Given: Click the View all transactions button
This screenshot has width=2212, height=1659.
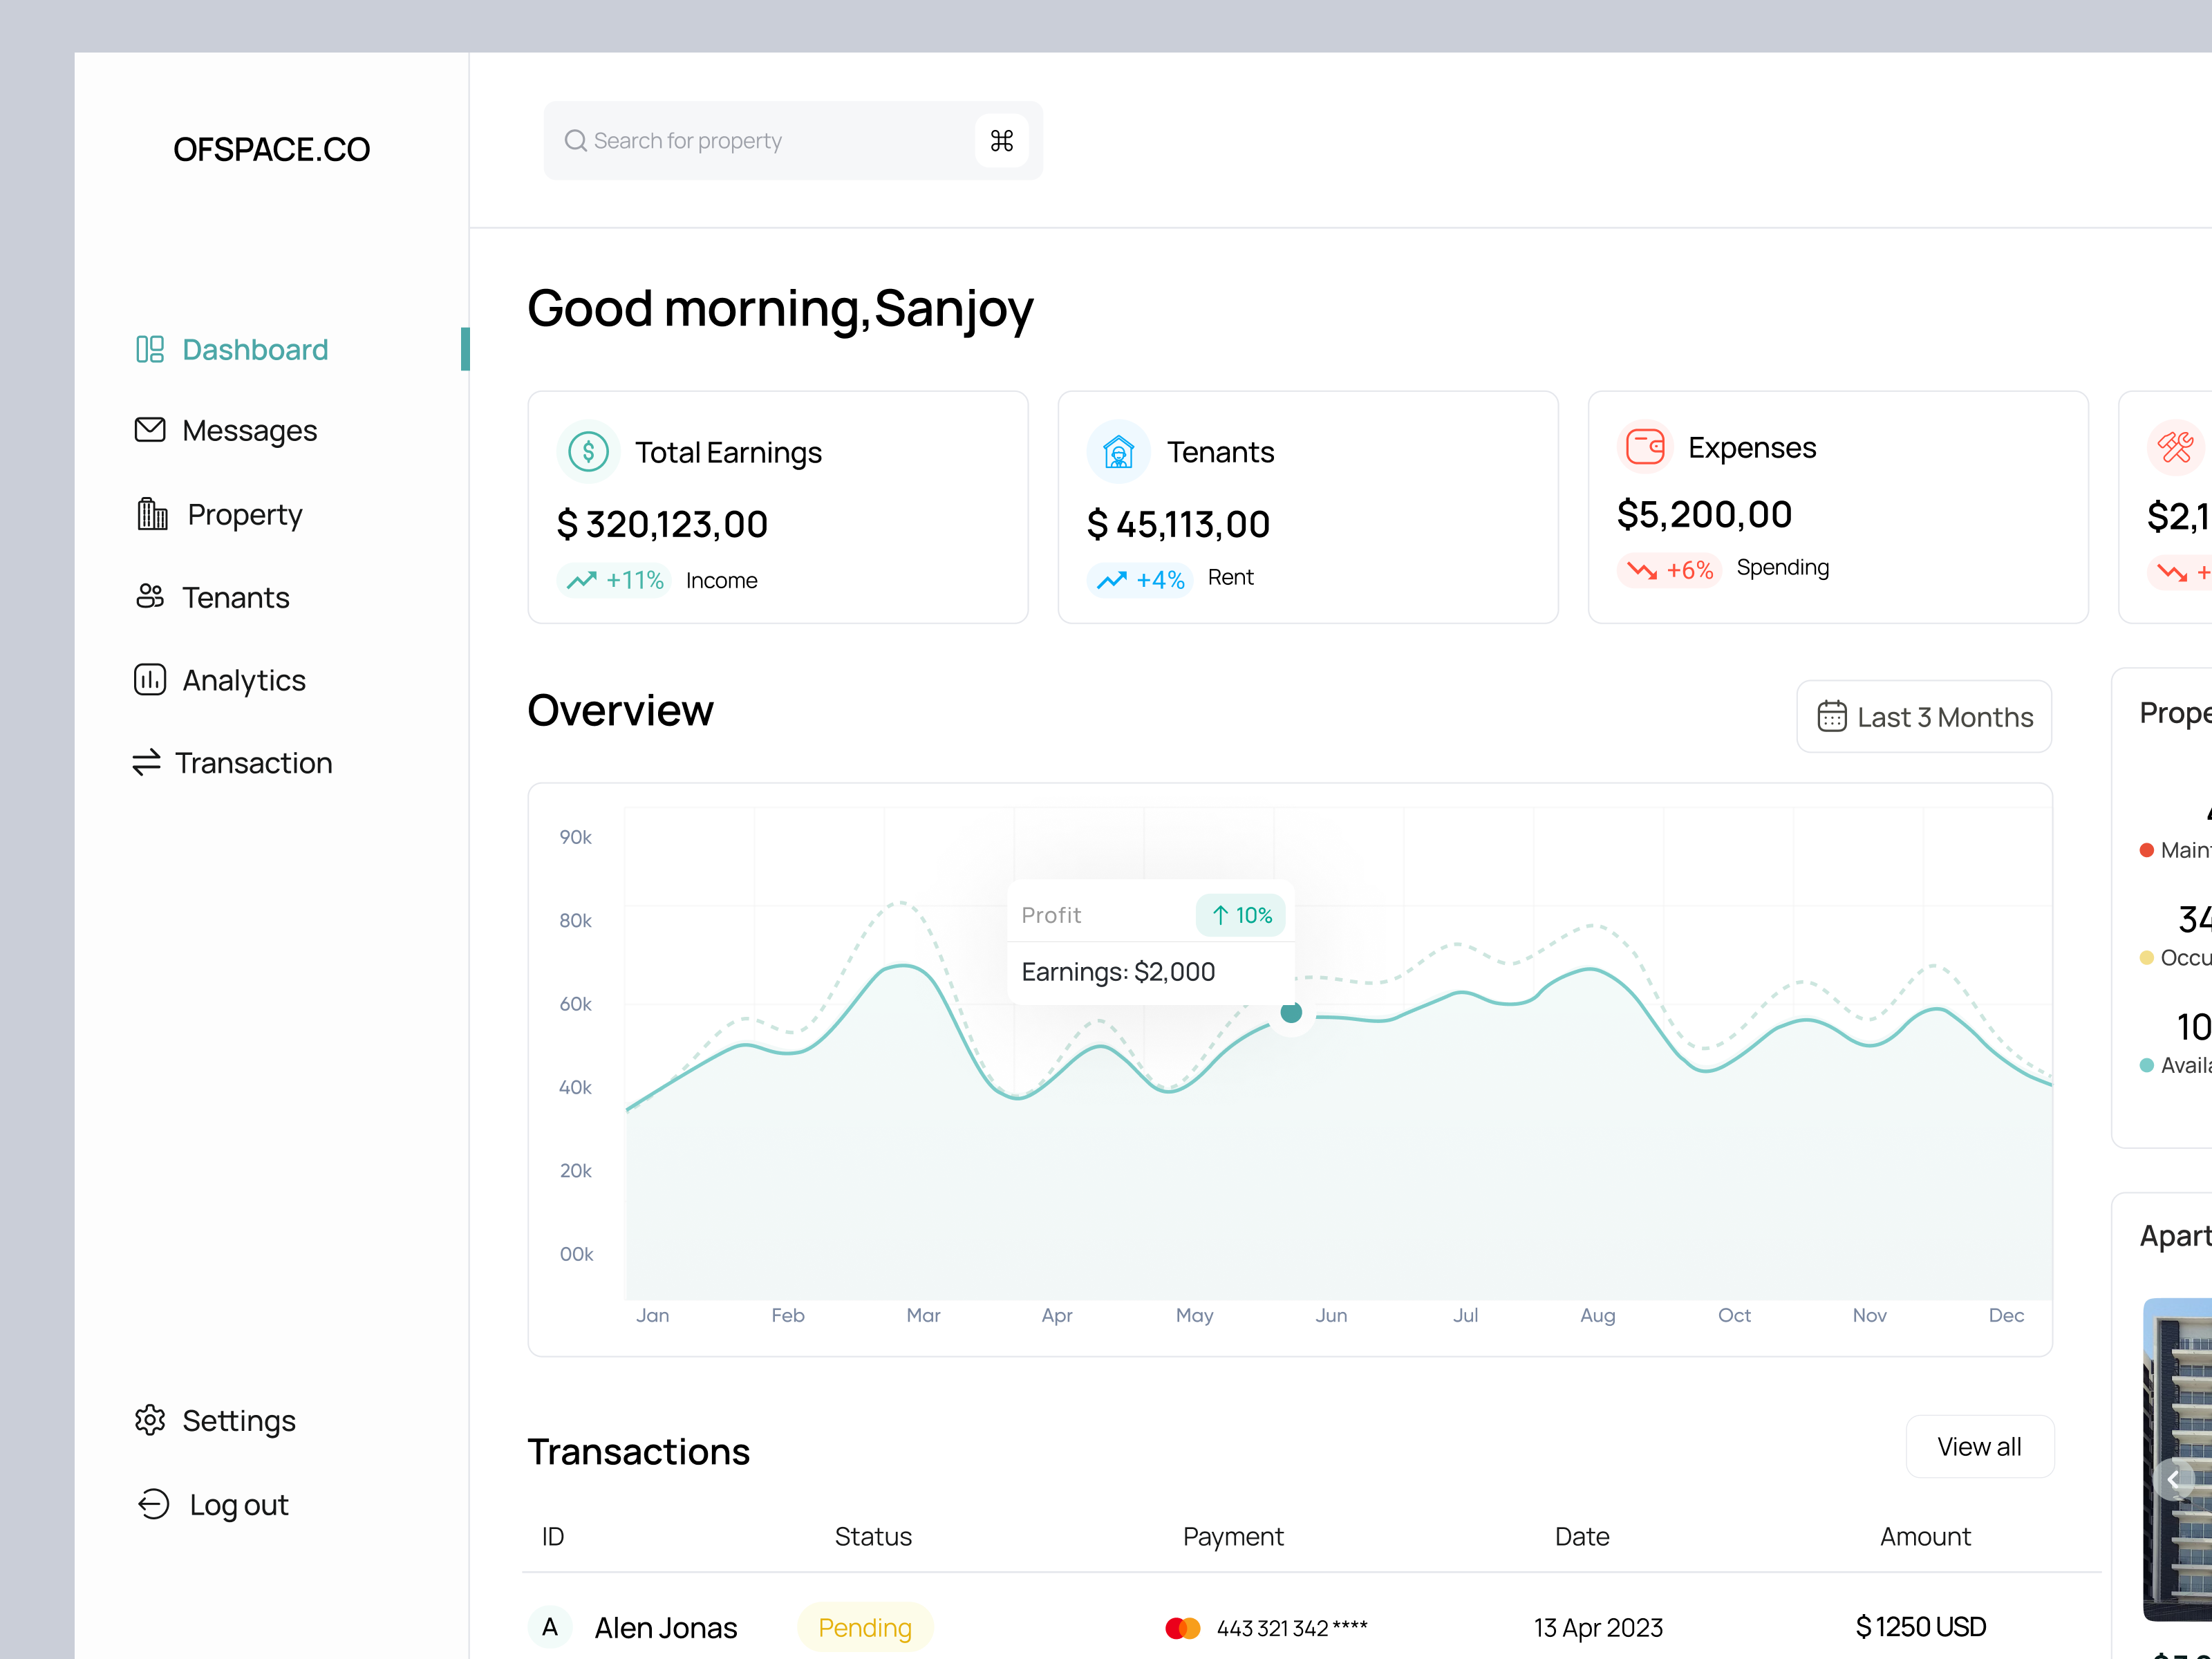Looking at the screenshot, I should tap(1979, 1446).
